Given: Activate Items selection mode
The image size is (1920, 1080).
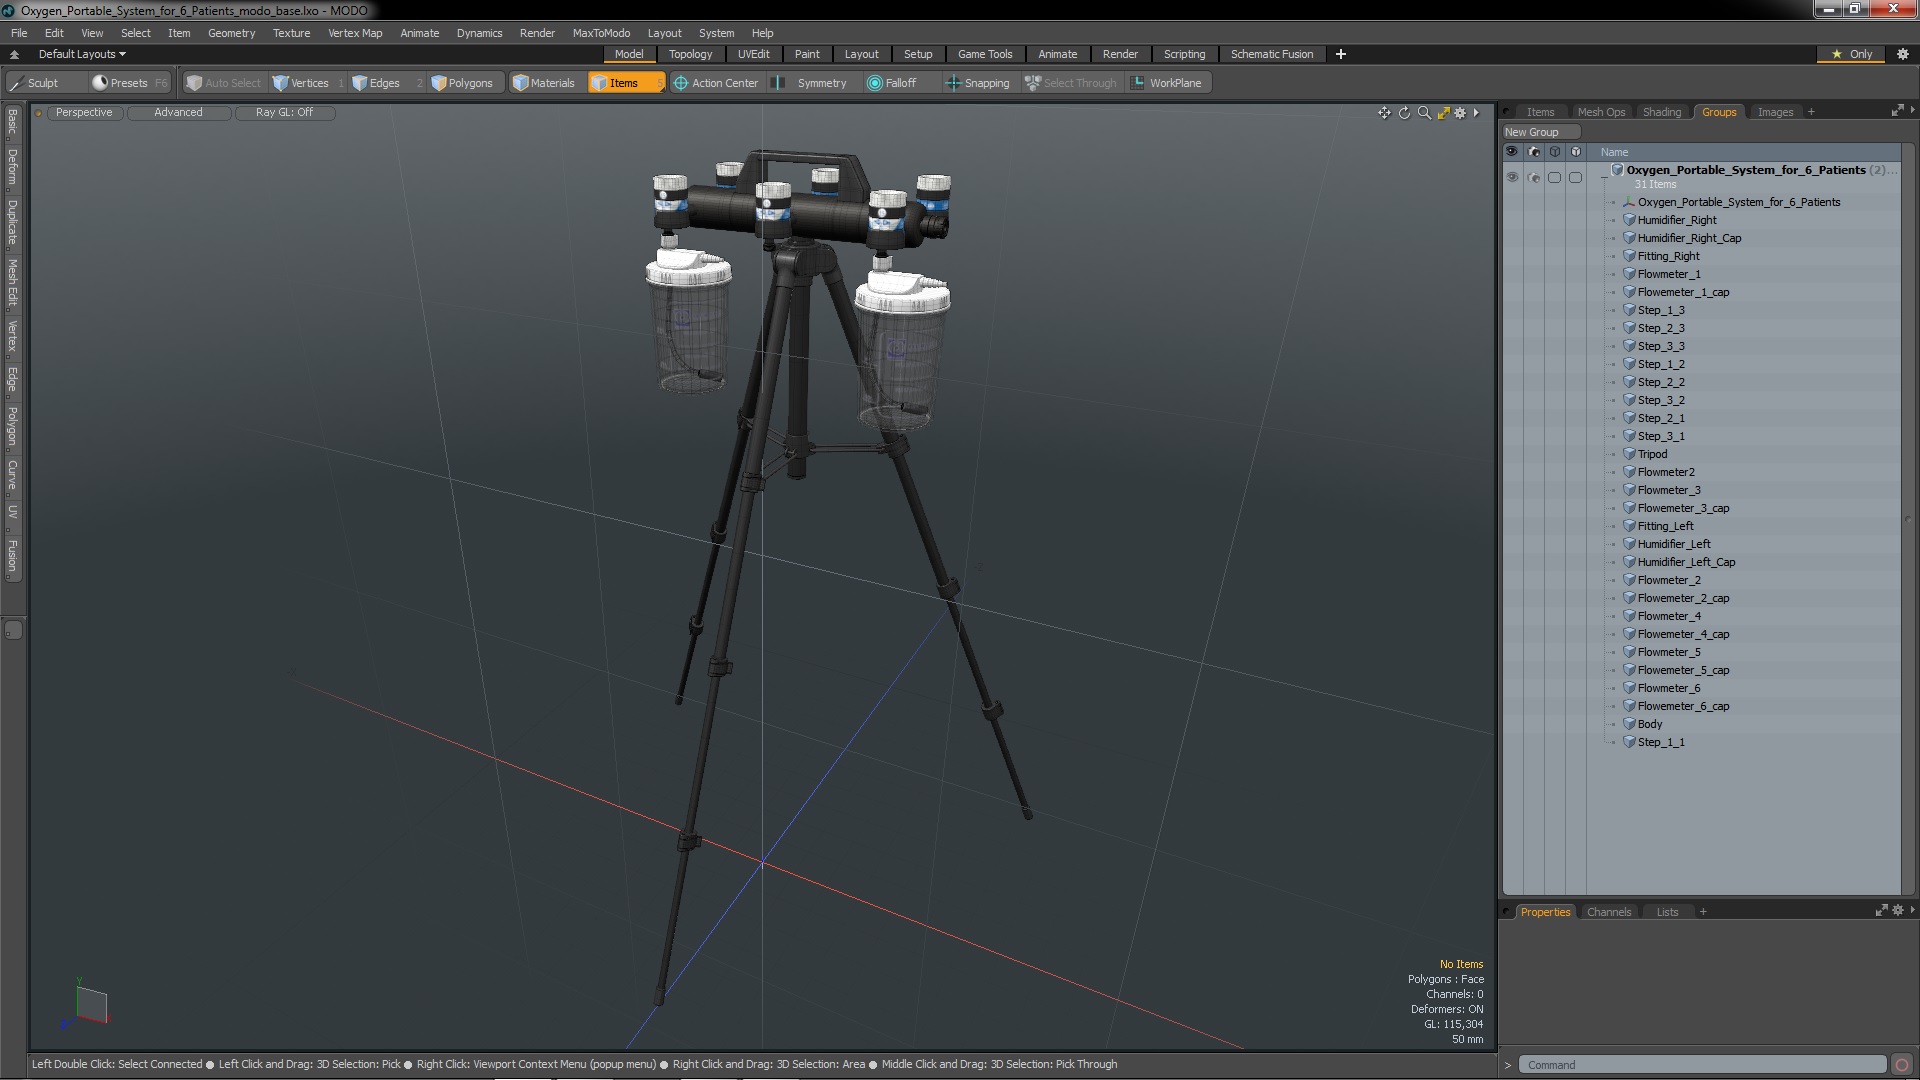Looking at the screenshot, I should 625,83.
